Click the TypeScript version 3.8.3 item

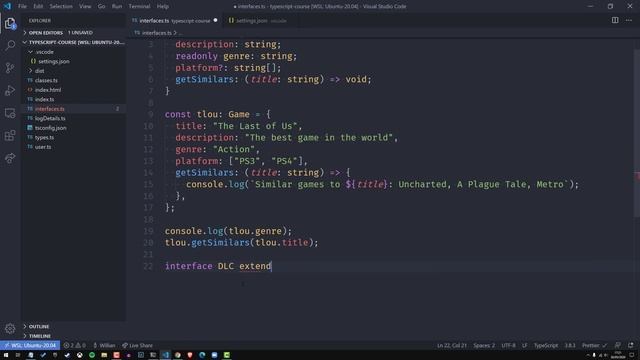click(x=570, y=345)
